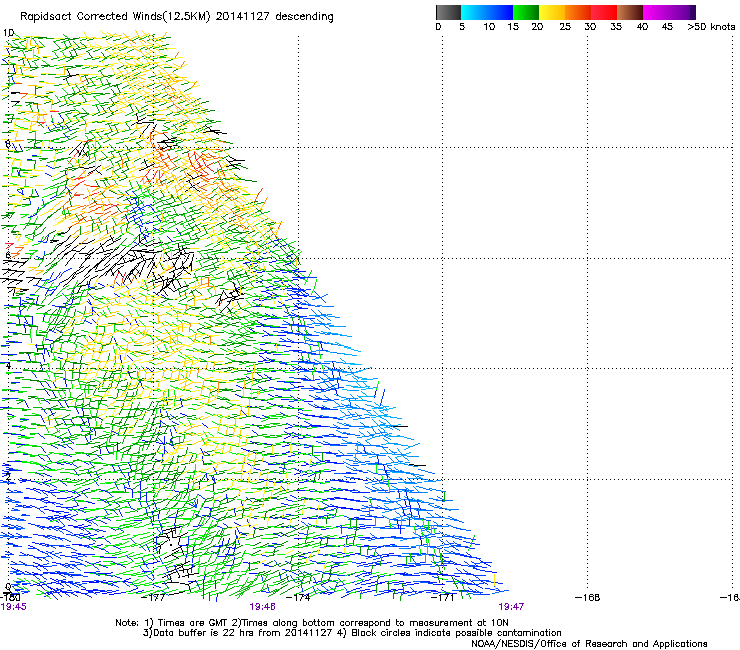Click the red 30-35 knots legend segment
Image resolution: width=740 pixels, height=650 pixels.
point(604,12)
